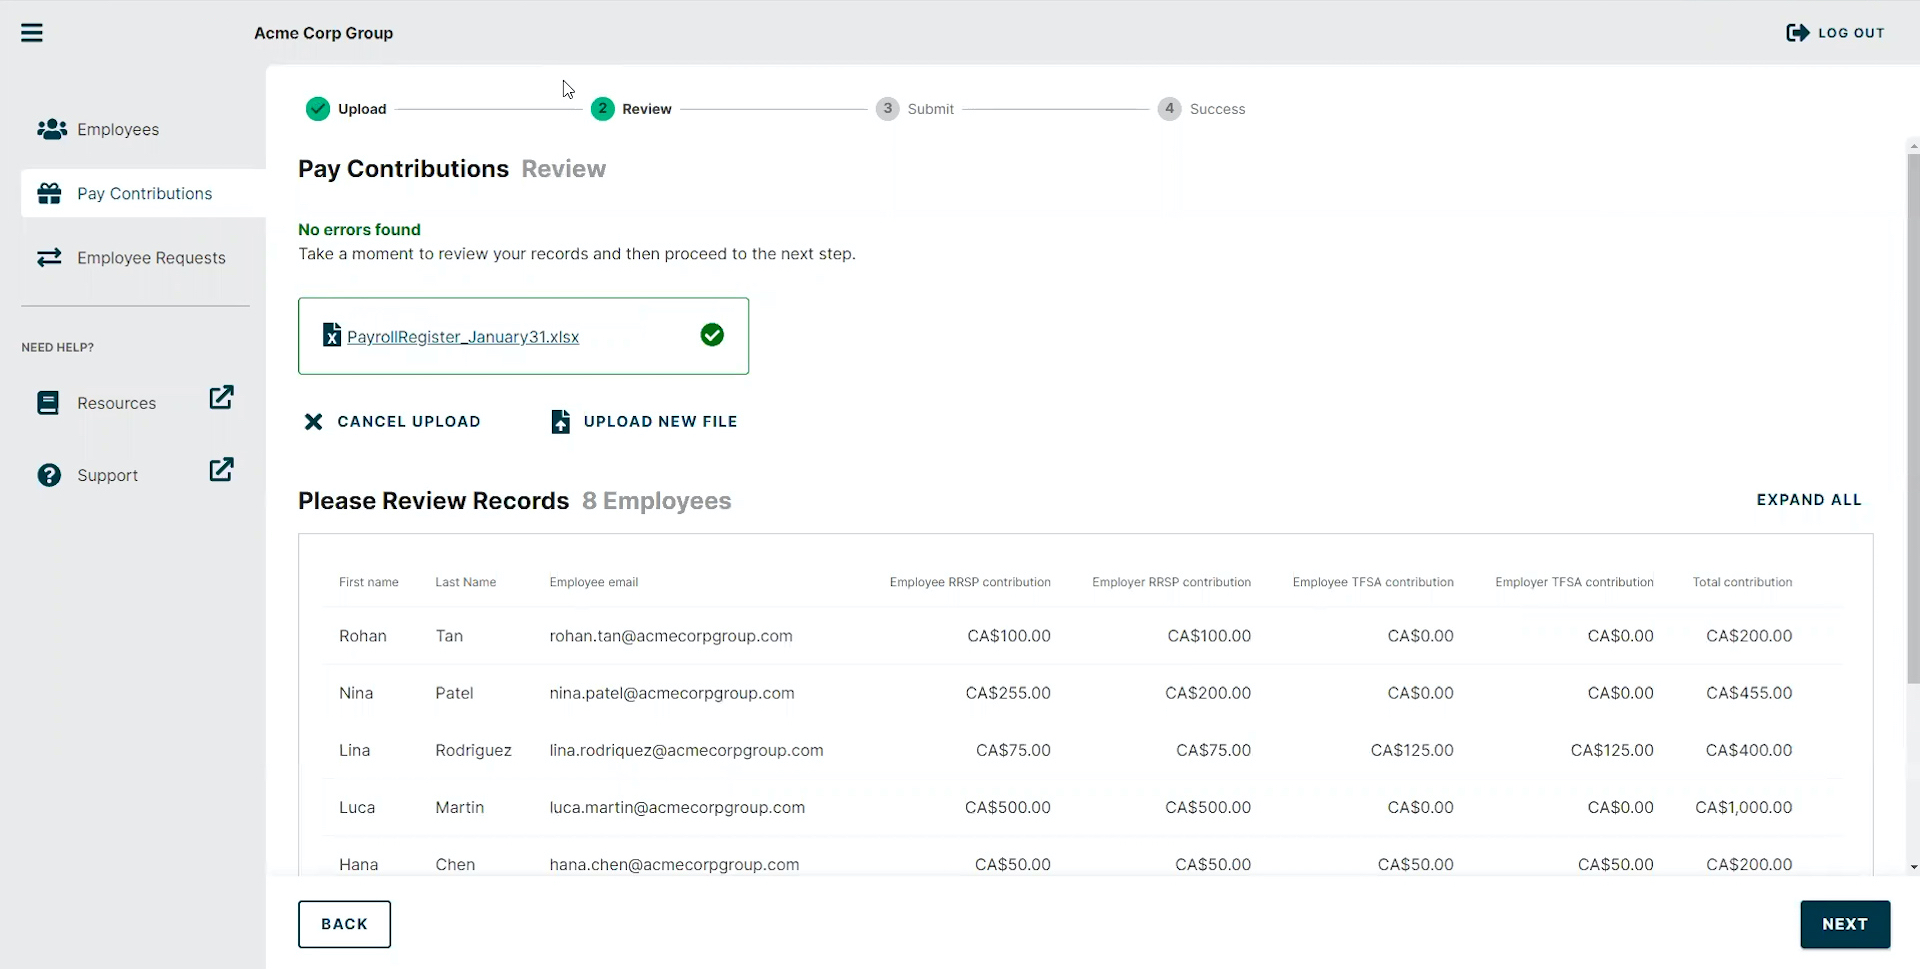
Task: Click the Submit step label
Action: click(931, 109)
